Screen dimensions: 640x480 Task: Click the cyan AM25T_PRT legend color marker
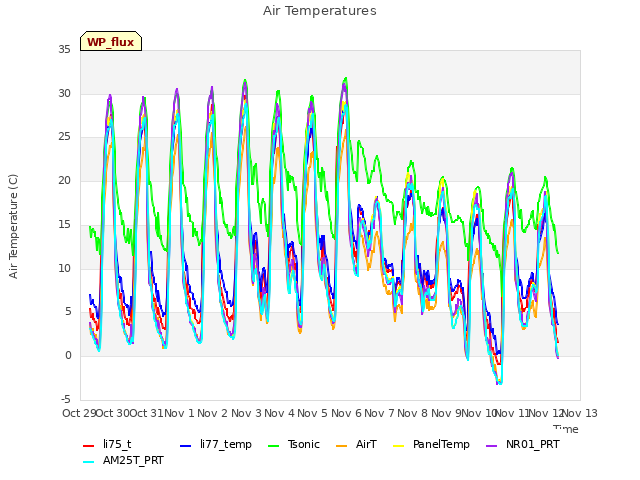89,461
